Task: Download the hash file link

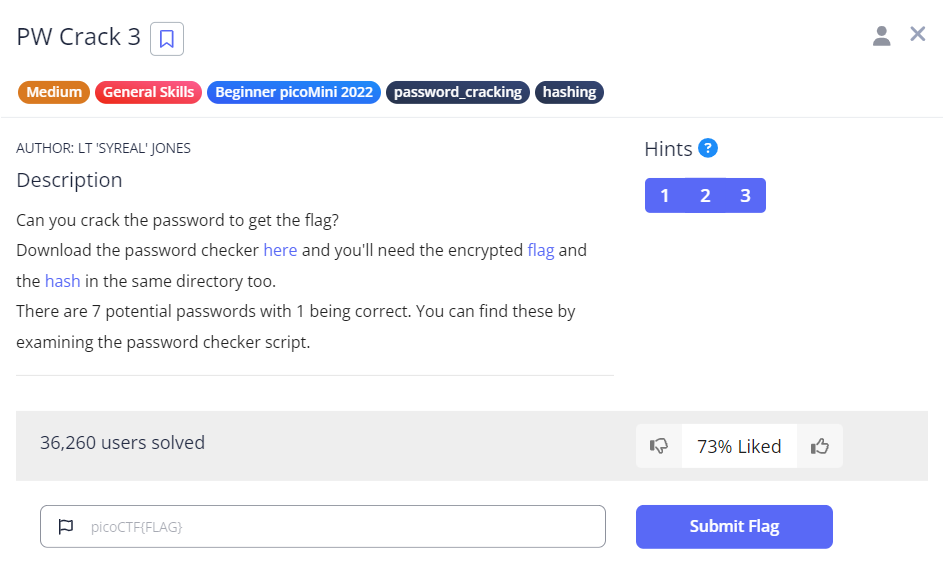Action: coord(62,281)
